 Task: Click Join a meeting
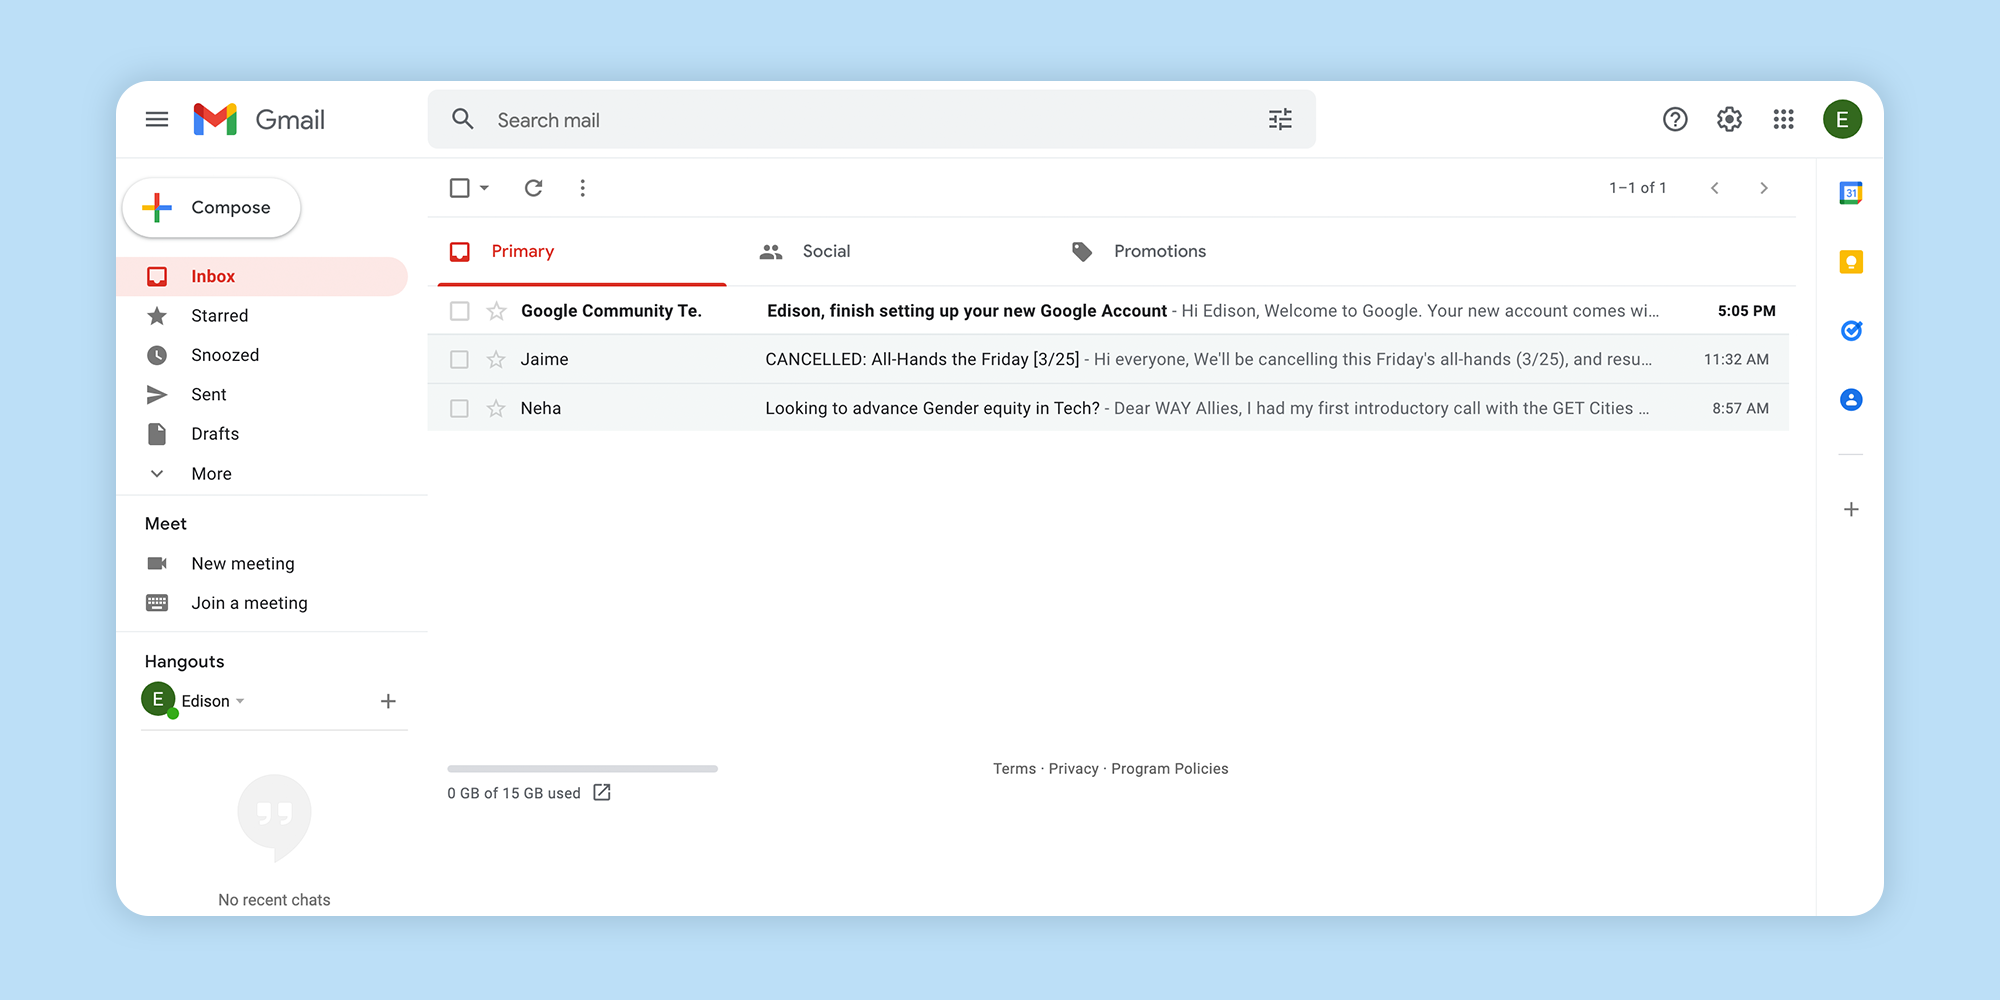[250, 603]
